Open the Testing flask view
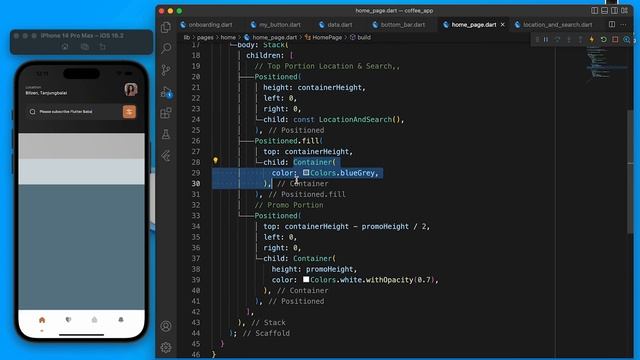Screen dimensions: 640x360 [166, 134]
